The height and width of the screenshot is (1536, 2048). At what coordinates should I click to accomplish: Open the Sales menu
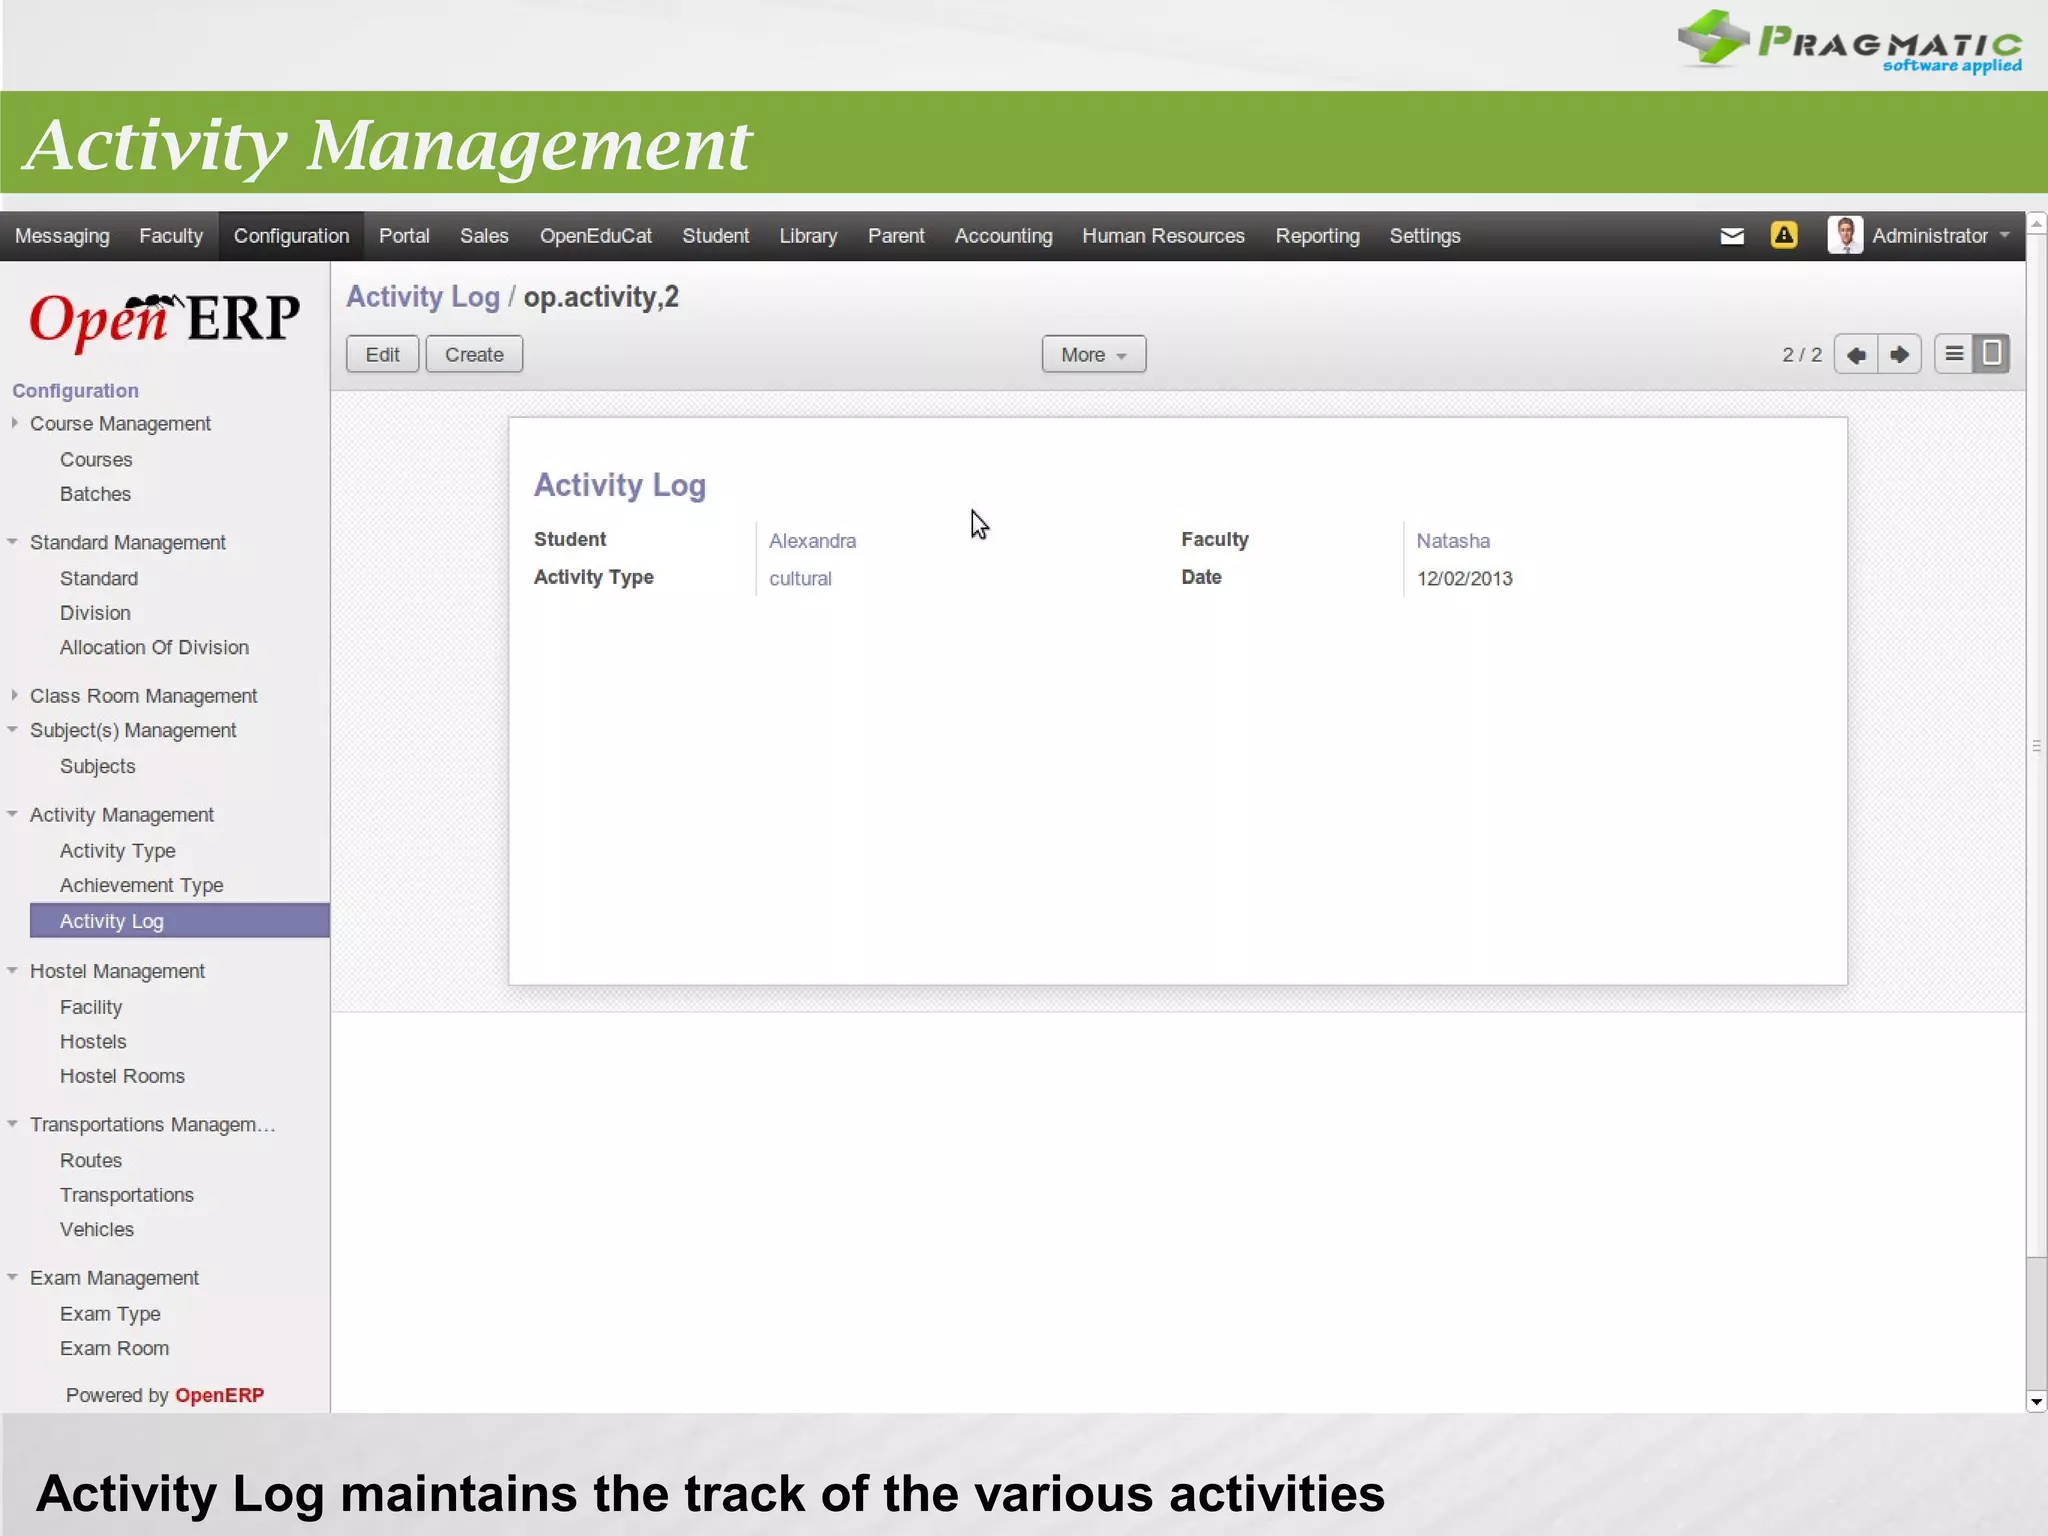tap(484, 236)
